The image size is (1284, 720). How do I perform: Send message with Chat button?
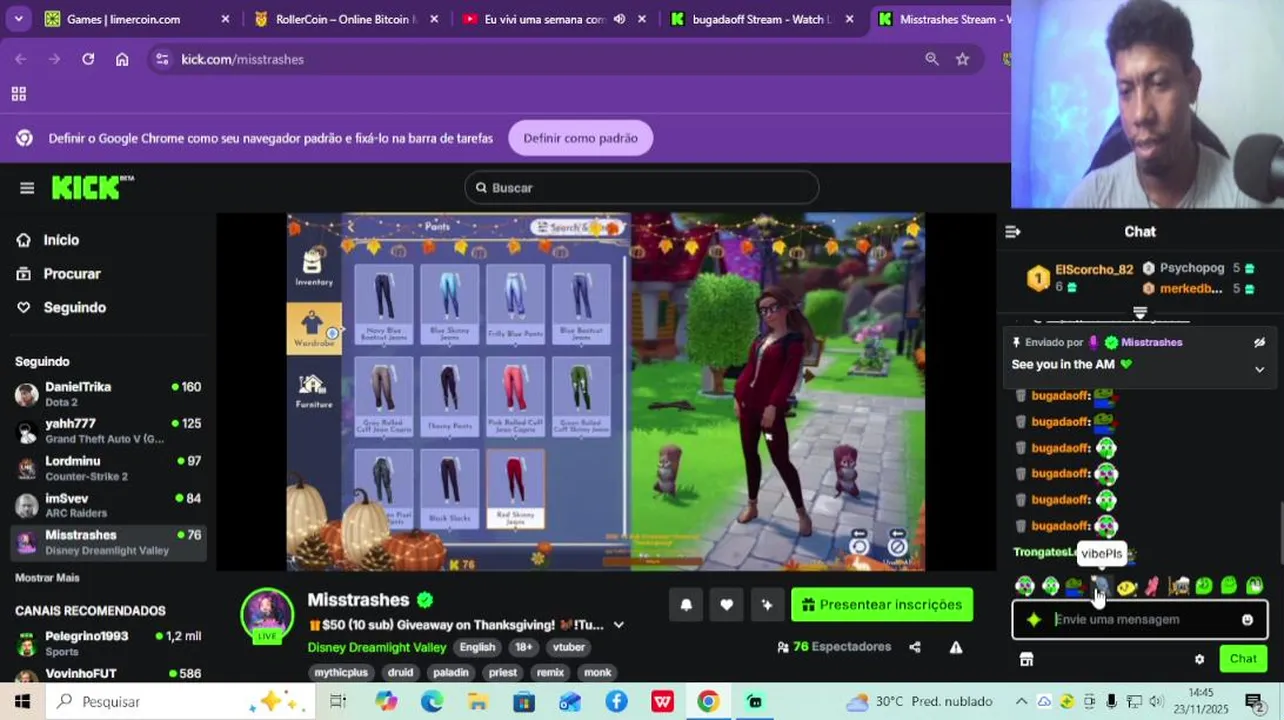pos(1243,659)
